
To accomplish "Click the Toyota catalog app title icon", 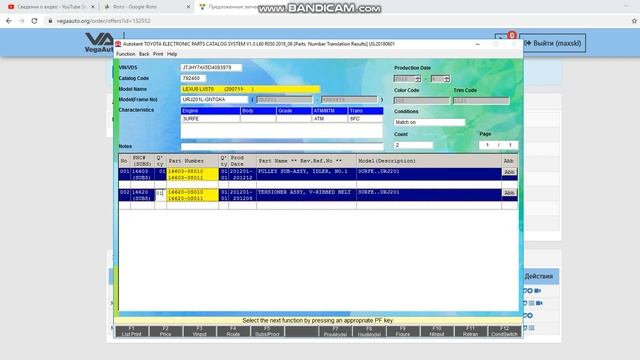I will [x=118, y=44].
